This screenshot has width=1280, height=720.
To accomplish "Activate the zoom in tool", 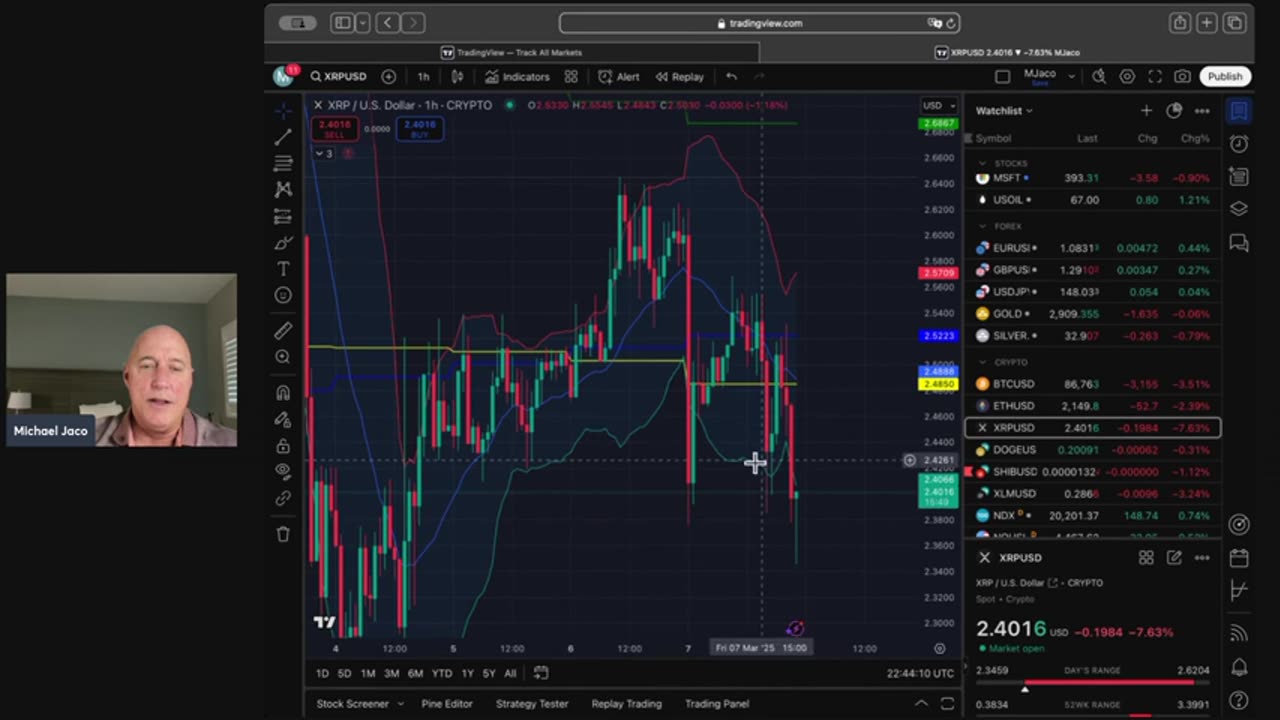I will click(283, 357).
